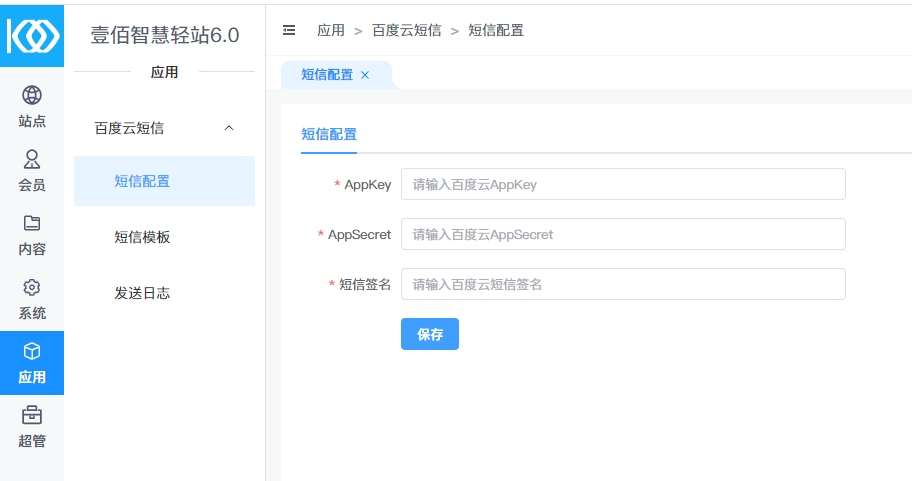Viewport: 912px width, 481px height.
Task: Close the 短信配置 tab with the X
Action: tap(365, 75)
